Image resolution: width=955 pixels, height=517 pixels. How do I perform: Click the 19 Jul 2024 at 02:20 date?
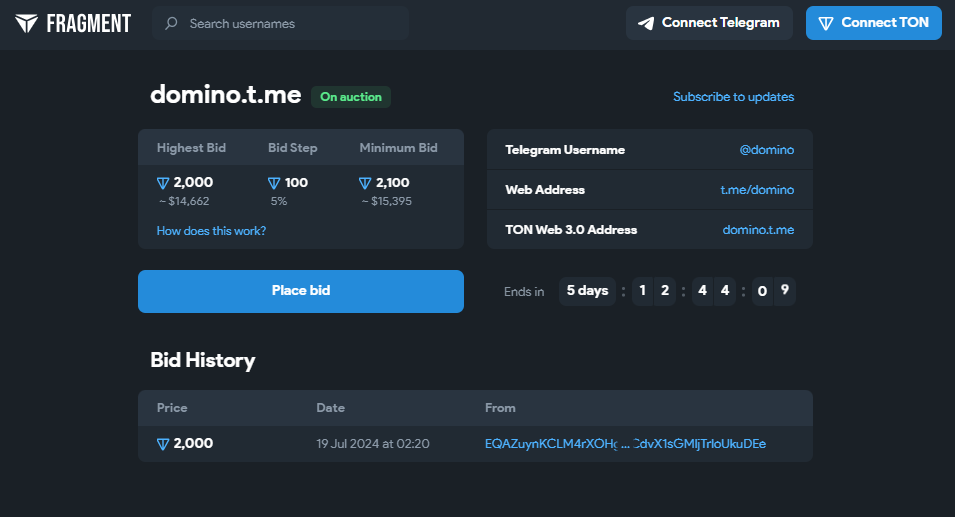point(373,444)
